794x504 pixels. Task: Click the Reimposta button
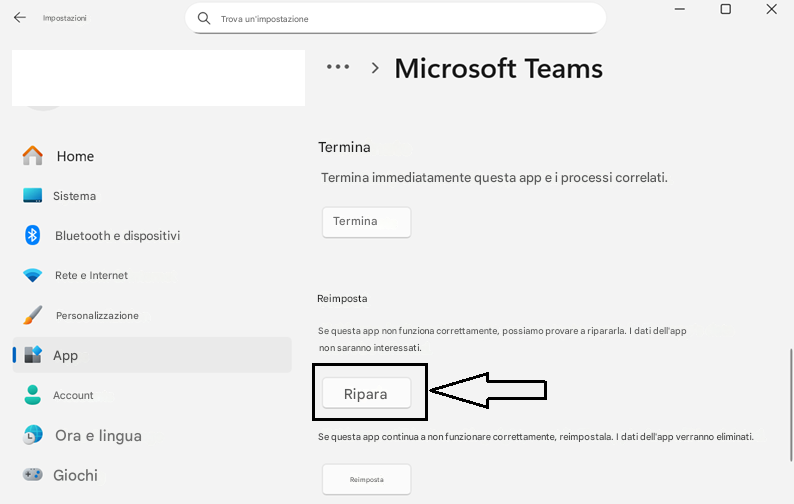coord(367,479)
